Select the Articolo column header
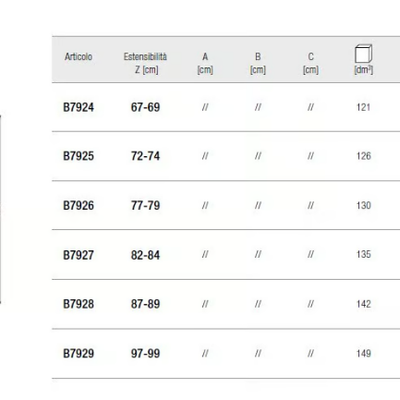 pos(78,57)
